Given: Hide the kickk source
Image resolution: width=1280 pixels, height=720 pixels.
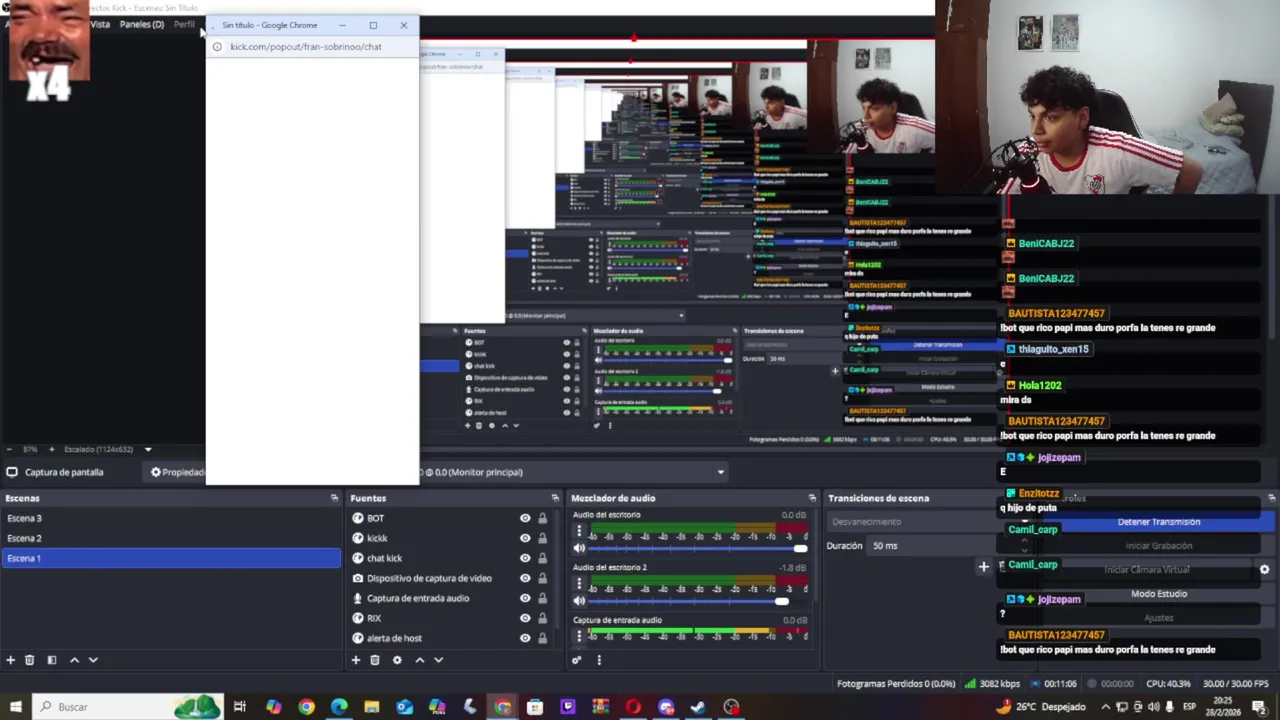Looking at the screenshot, I should (x=525, y=538).
